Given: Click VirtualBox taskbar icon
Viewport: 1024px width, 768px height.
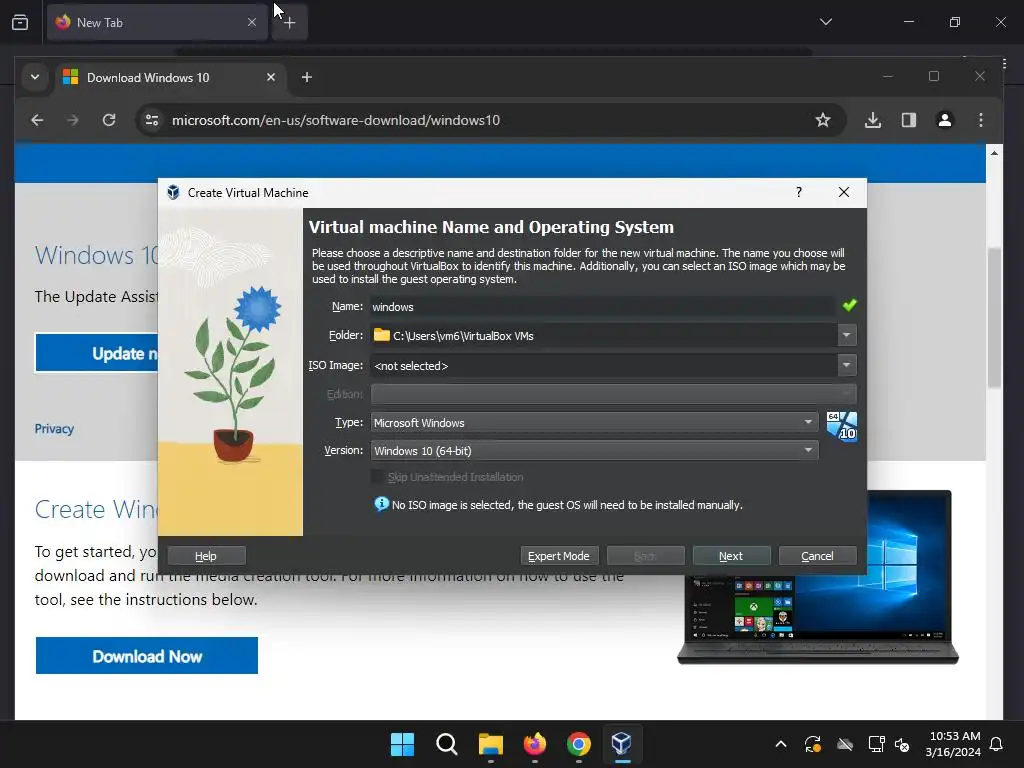Looking at the screenshot, I should [622, 744].
